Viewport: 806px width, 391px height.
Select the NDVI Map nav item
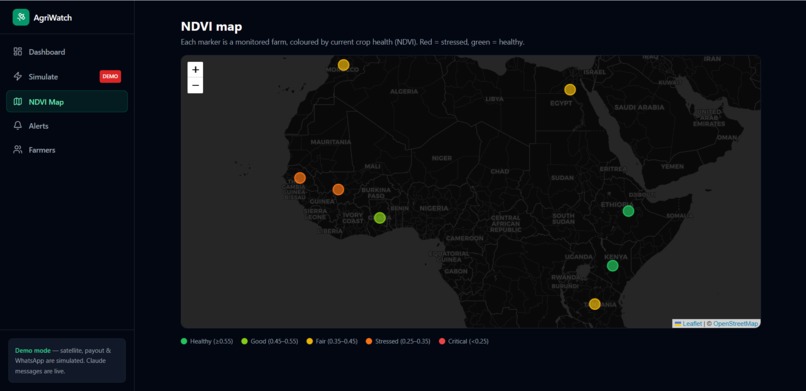(x=67, y=101)
